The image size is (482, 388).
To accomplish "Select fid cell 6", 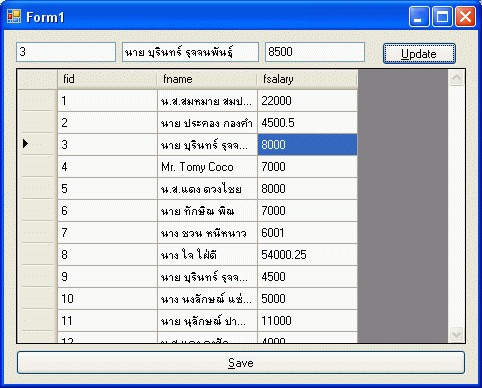I will [x=107, y=211].
